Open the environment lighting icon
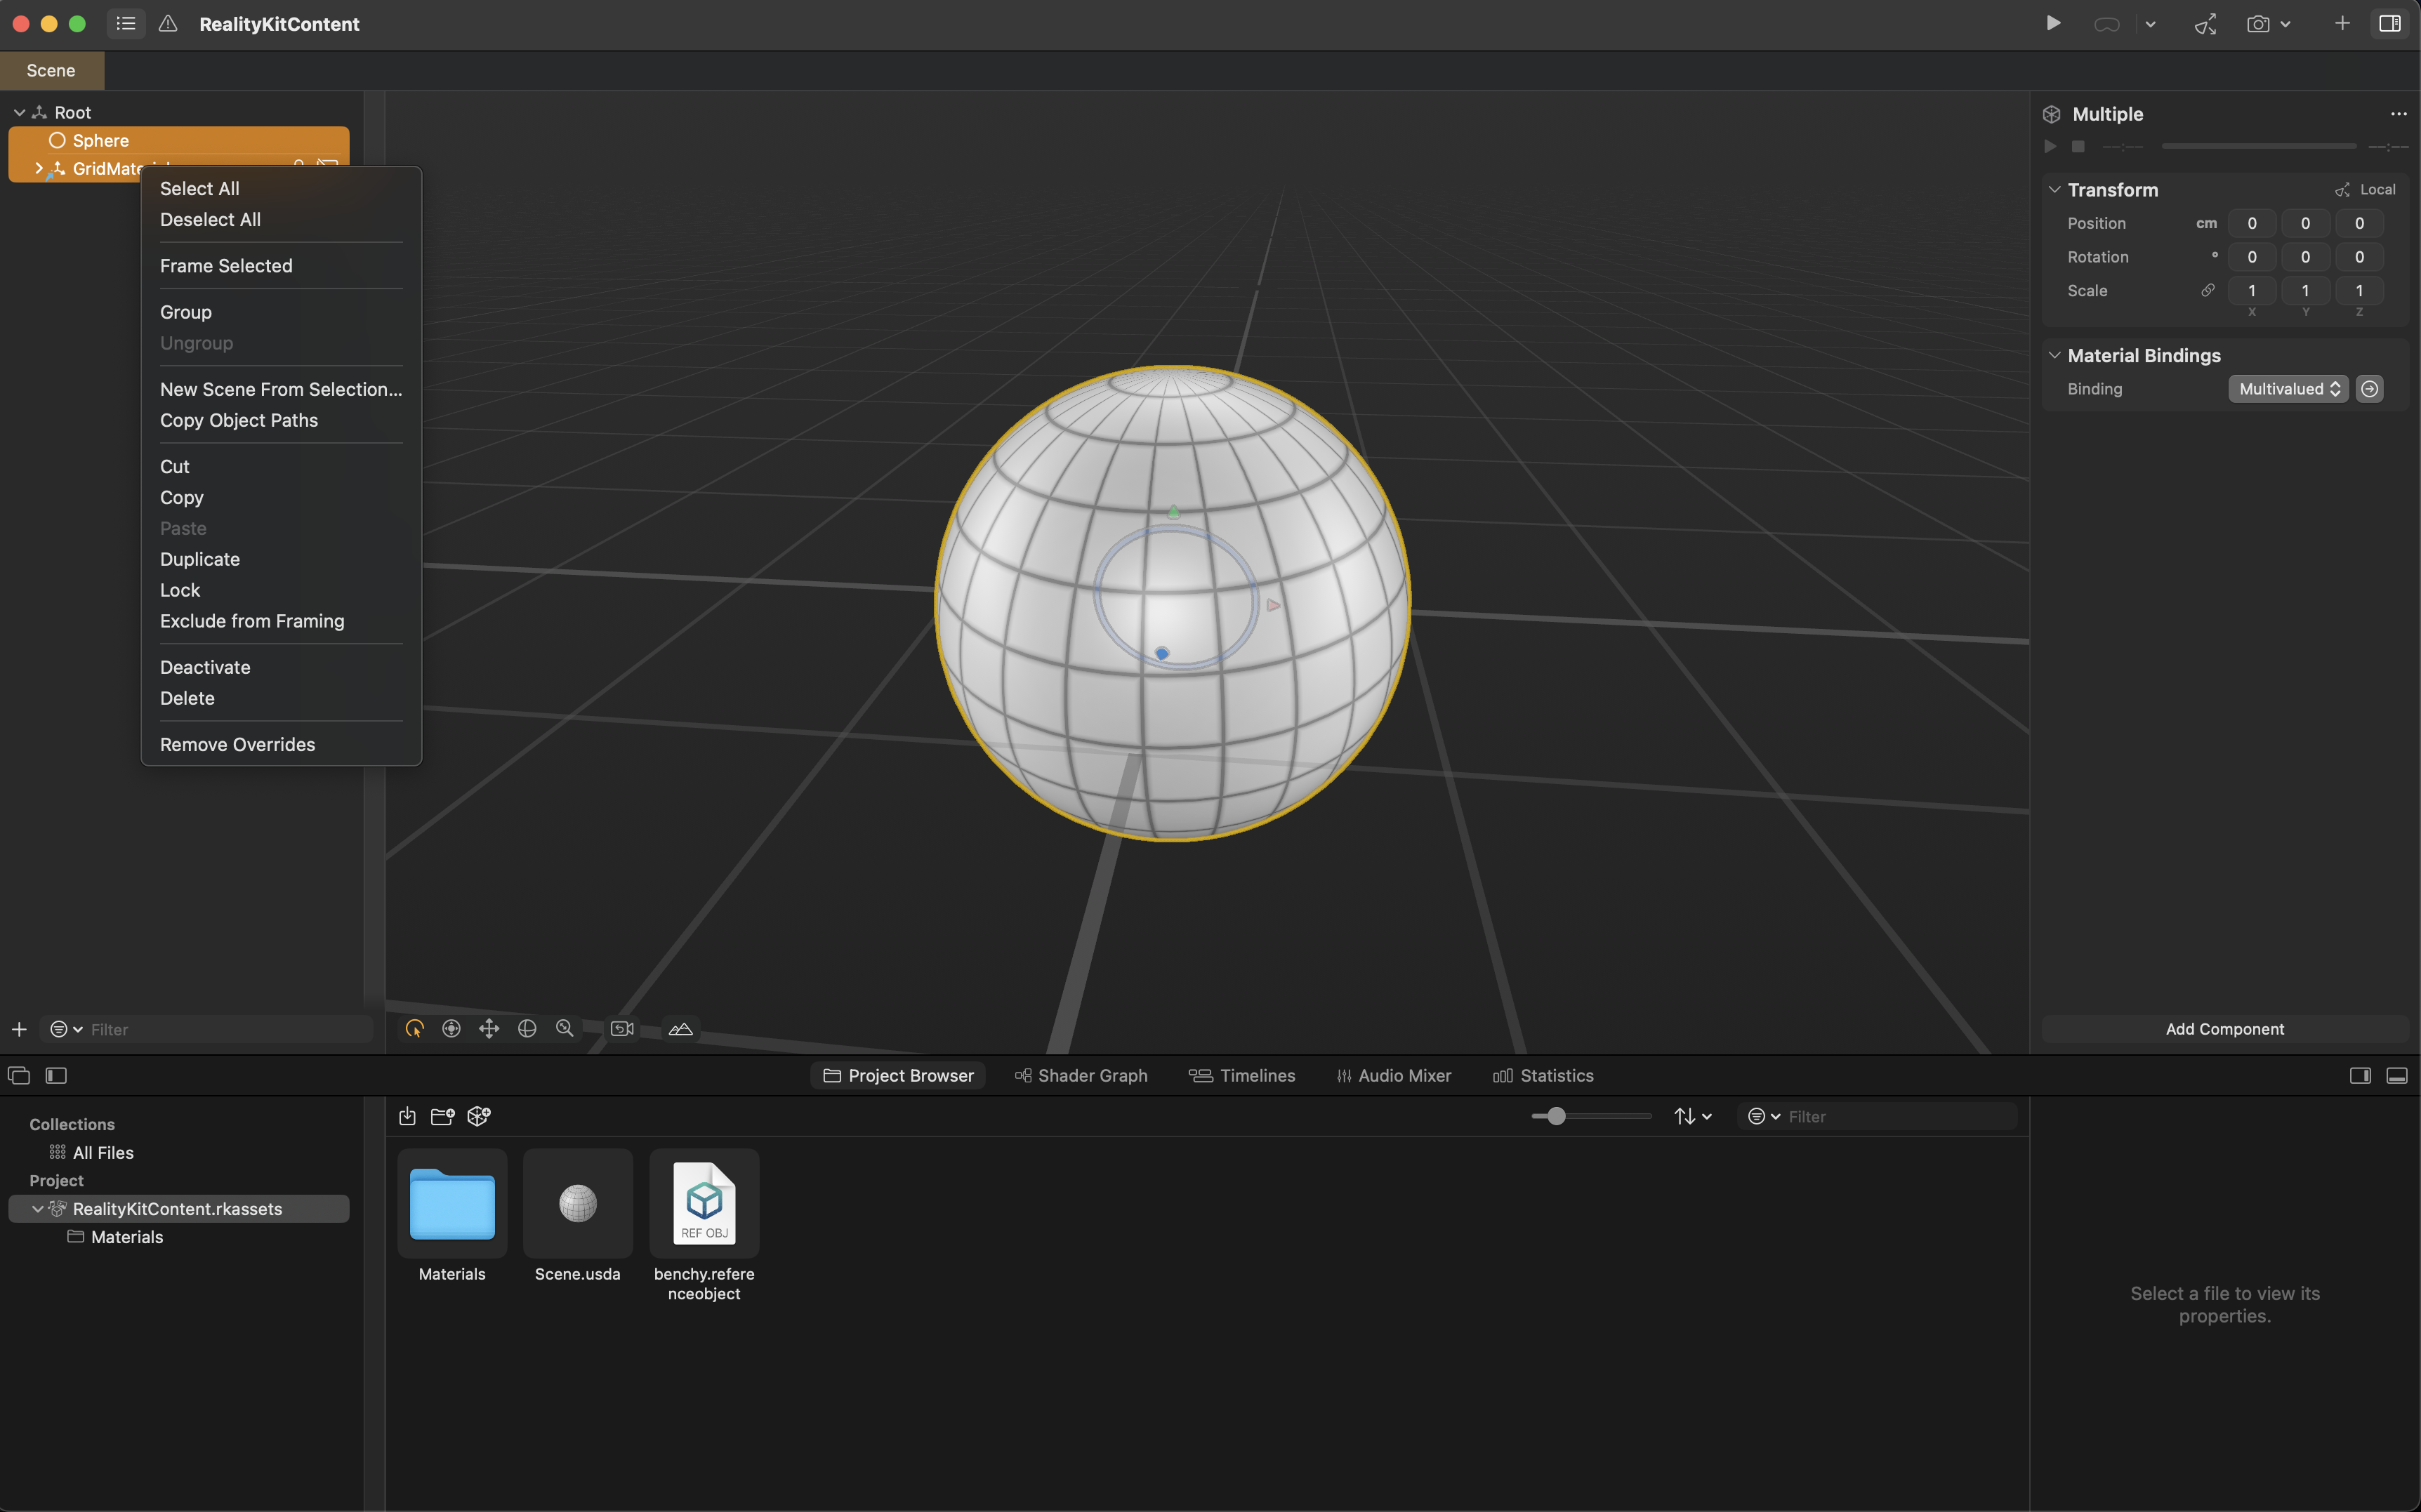Image resolution: width=2421 pixels, height=1512 pixels. point(681,1029)
